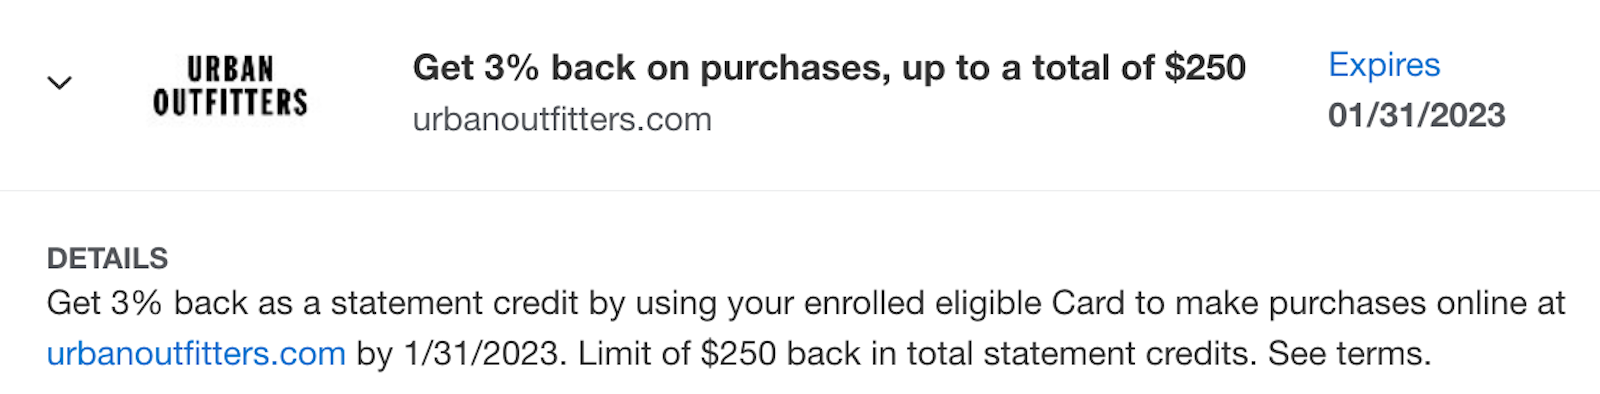Image resolution: width=1600 pixels, height=394 pixels.
Task: Click the Urban Outfitters logo
Action: (230, 86)
